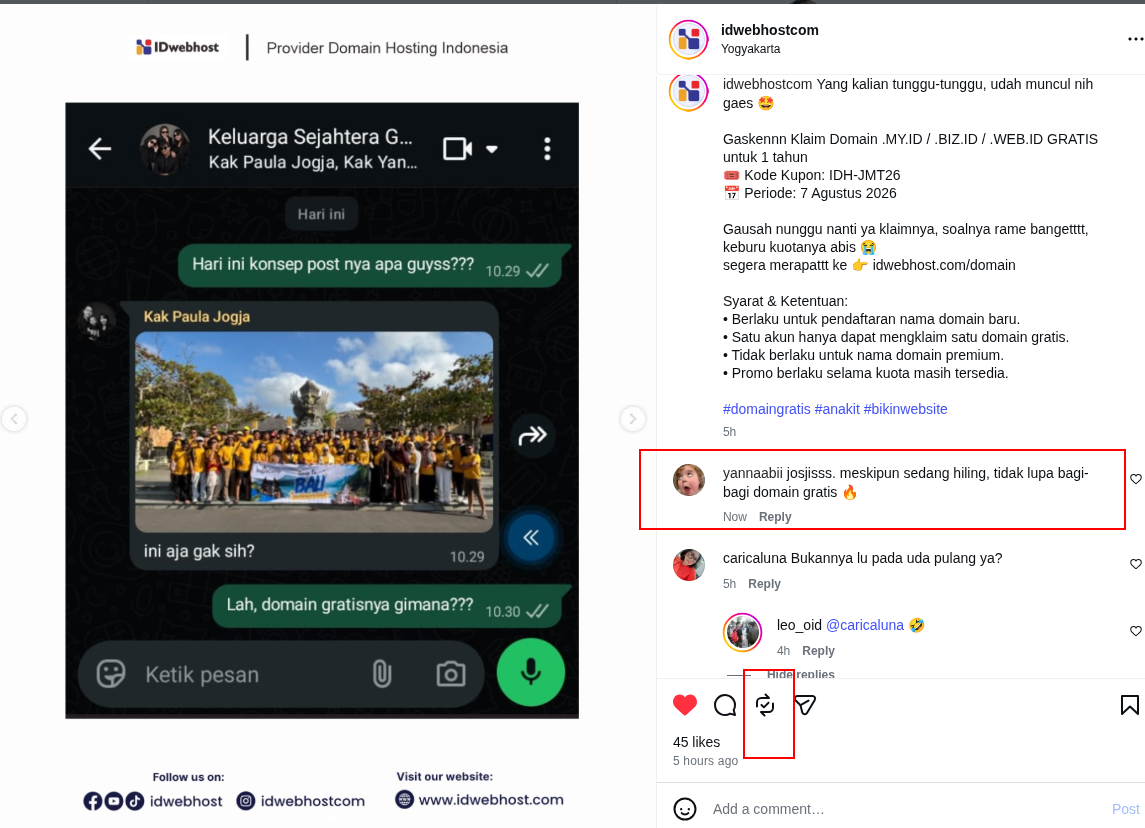Open the comment bubble icon

[x=724, y=705]
